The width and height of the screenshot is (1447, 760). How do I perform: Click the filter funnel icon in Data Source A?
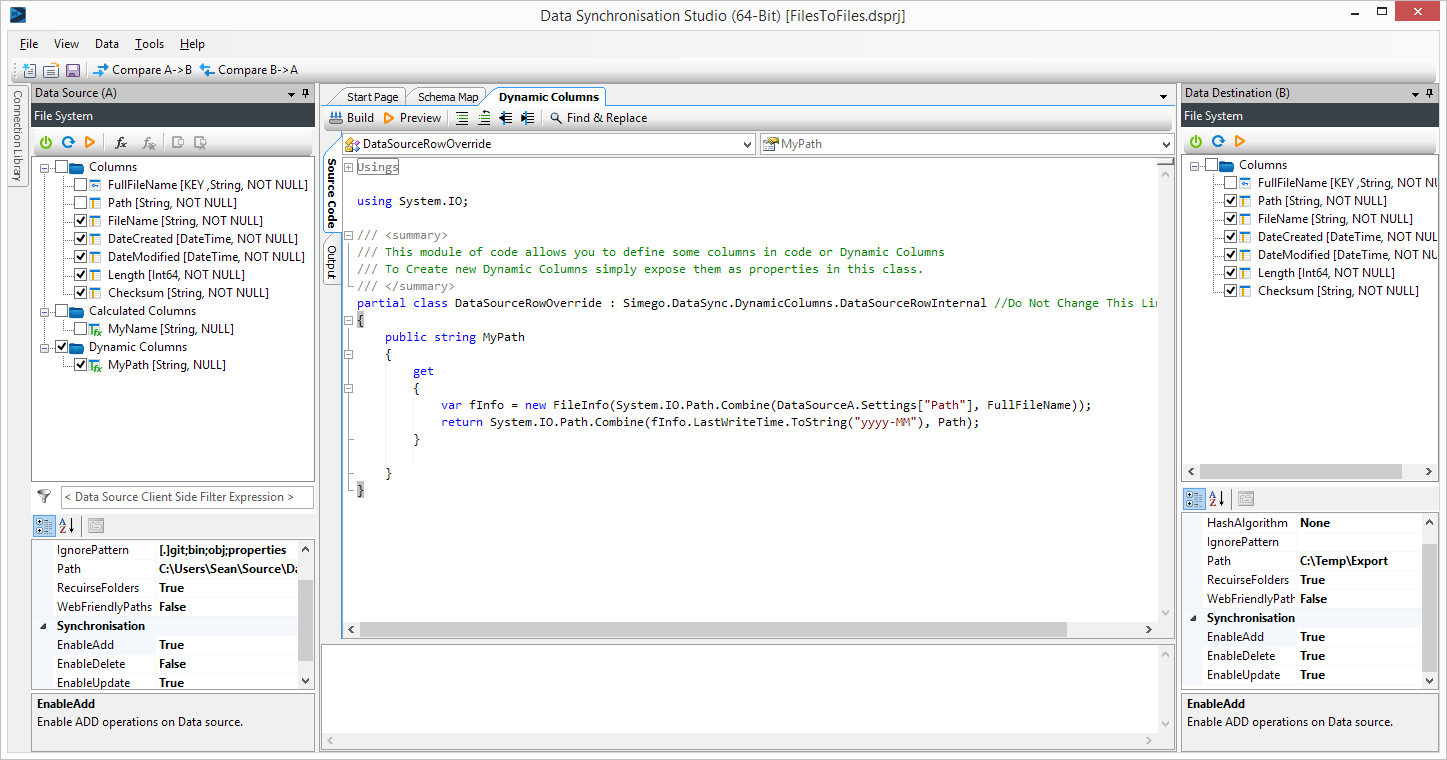point(44,496)
